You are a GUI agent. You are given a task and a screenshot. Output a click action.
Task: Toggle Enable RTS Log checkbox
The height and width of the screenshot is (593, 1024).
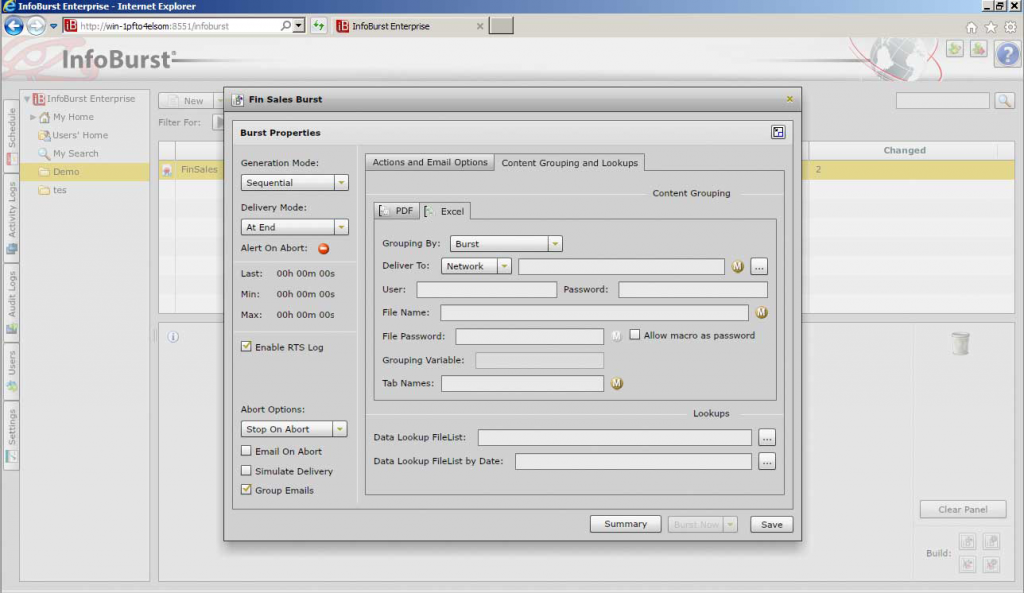246,347
